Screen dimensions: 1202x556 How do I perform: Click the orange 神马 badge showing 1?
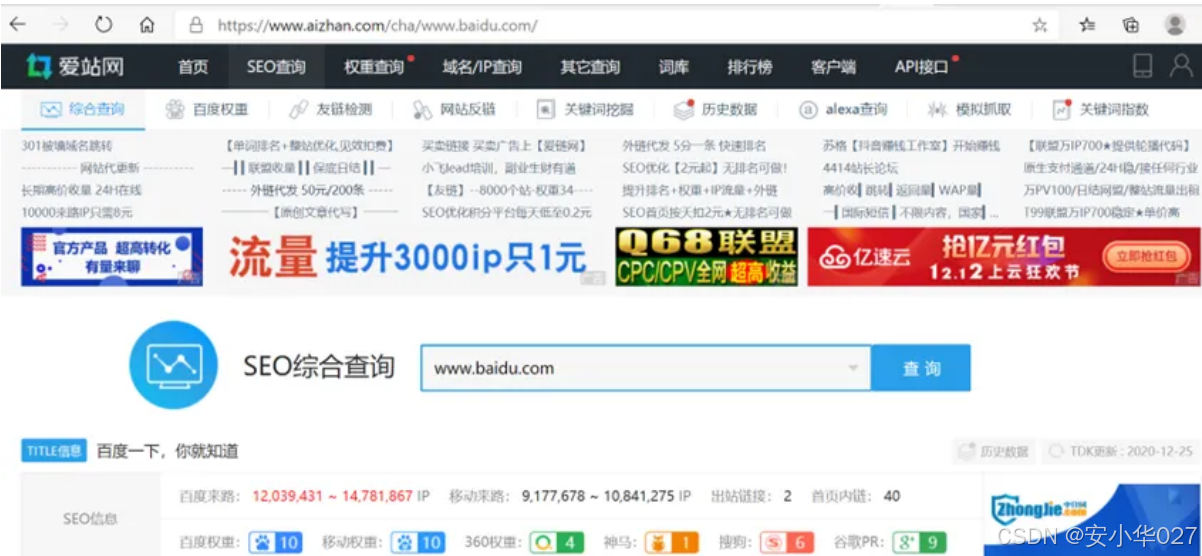pos(671,542)
